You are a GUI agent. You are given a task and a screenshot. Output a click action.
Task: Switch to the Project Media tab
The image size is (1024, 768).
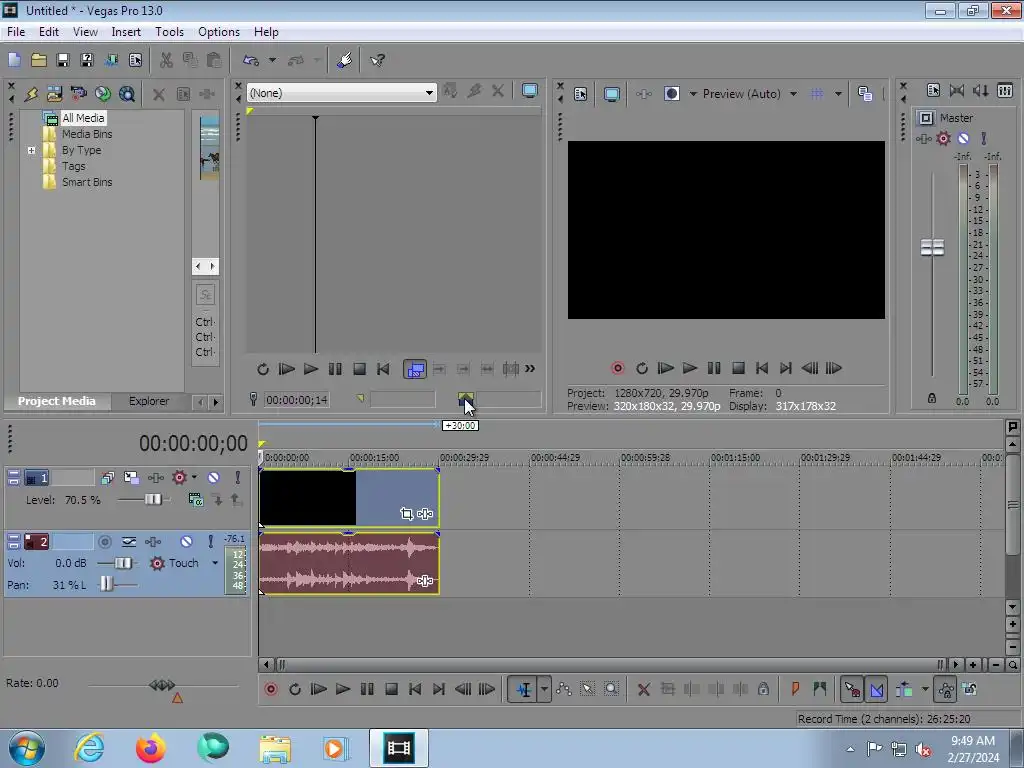pos(56,401)
